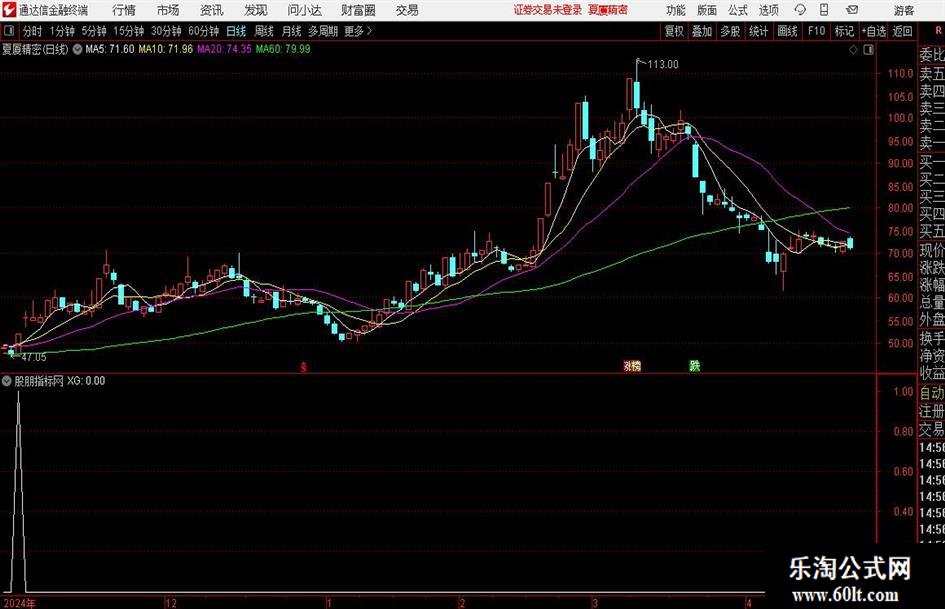The height and width of the screenshot is (609, 945).
Task: Switch to the 60分钟 period tab
Action: point(204,31)
